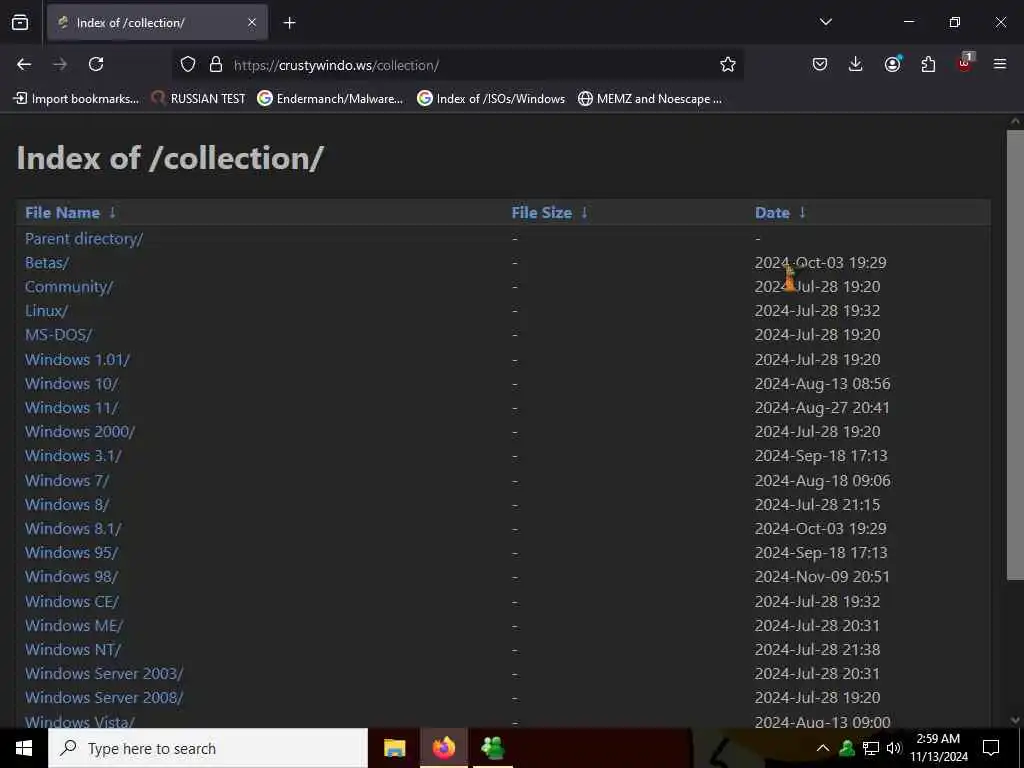
Task: Sort by File Name column header
Action: pyautogui.click(x=62, y=213)
